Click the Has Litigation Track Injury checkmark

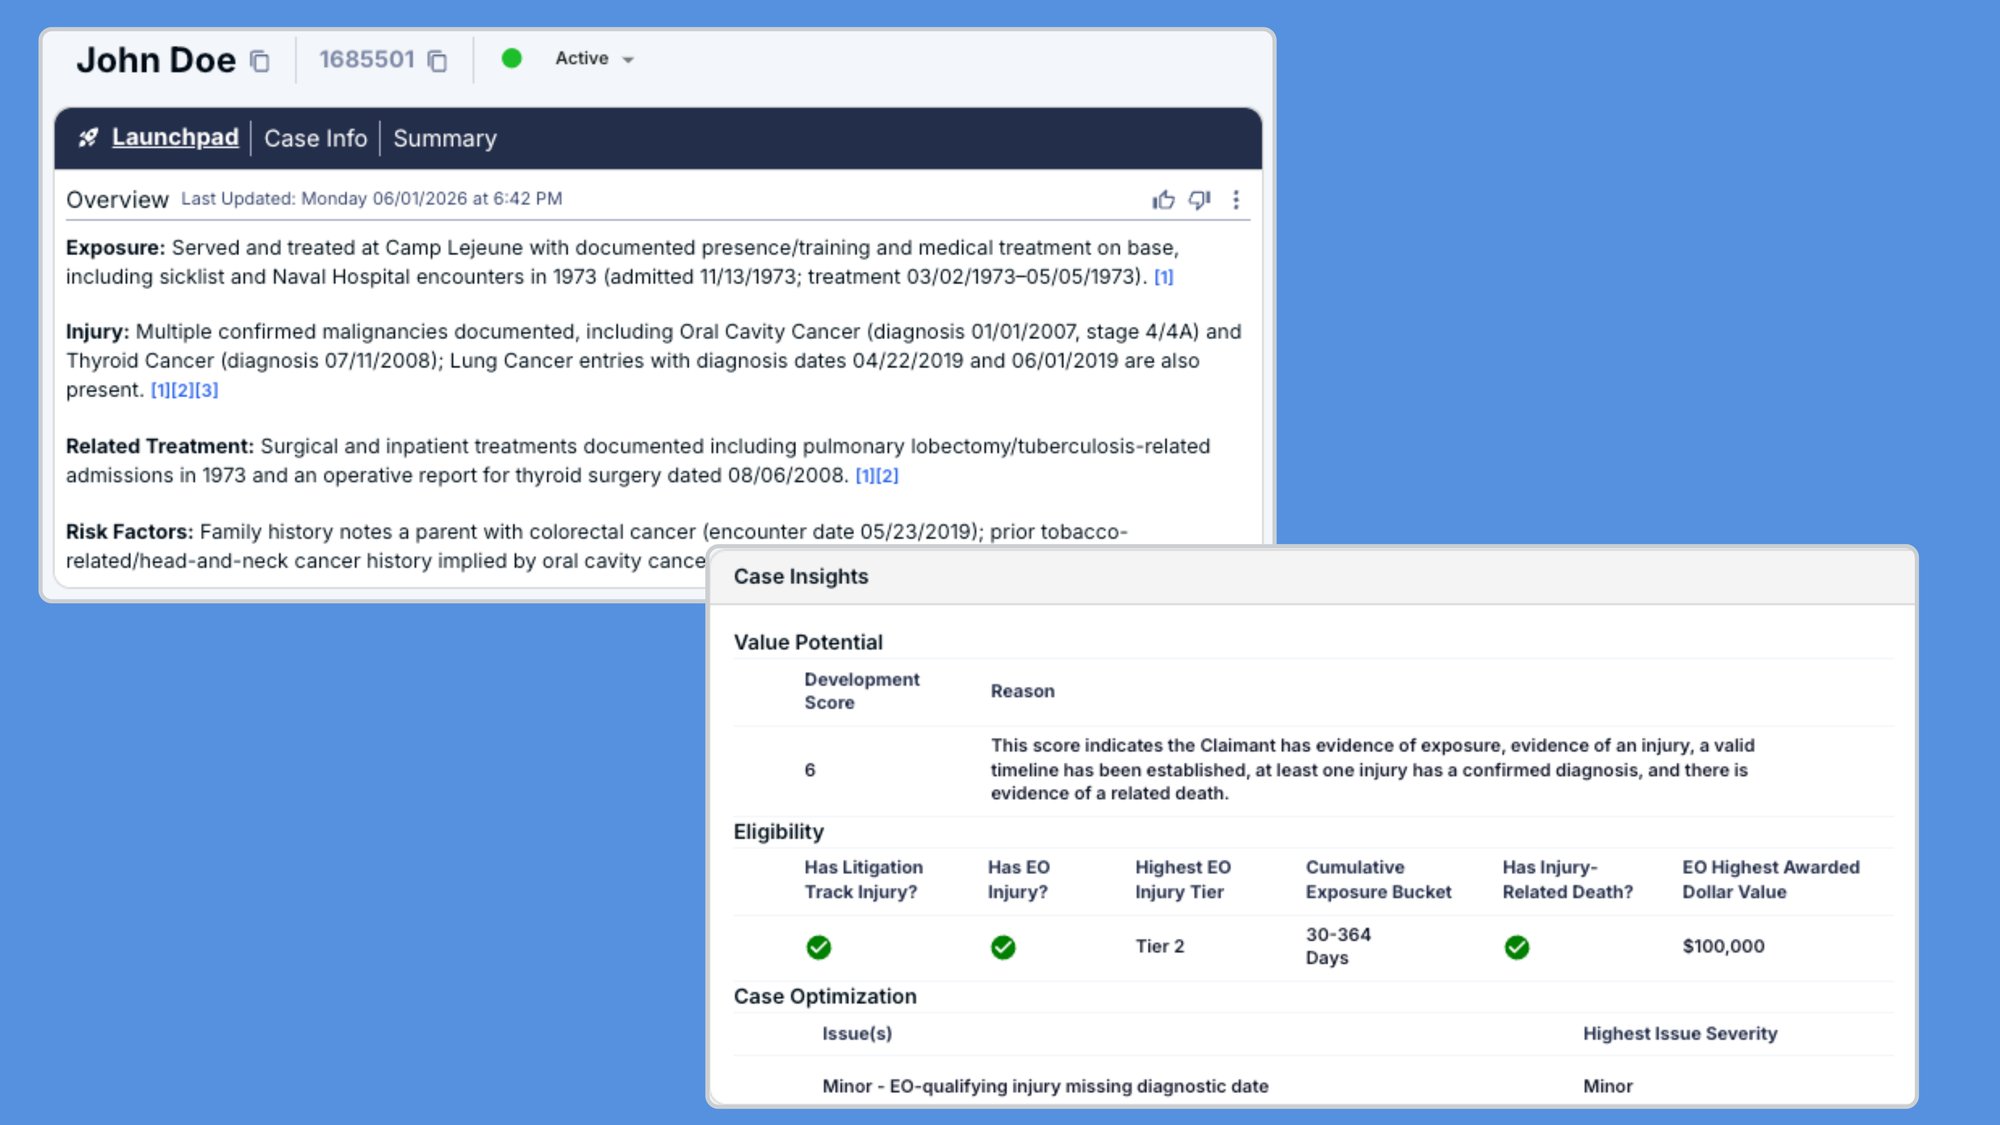tap(819, 947)
